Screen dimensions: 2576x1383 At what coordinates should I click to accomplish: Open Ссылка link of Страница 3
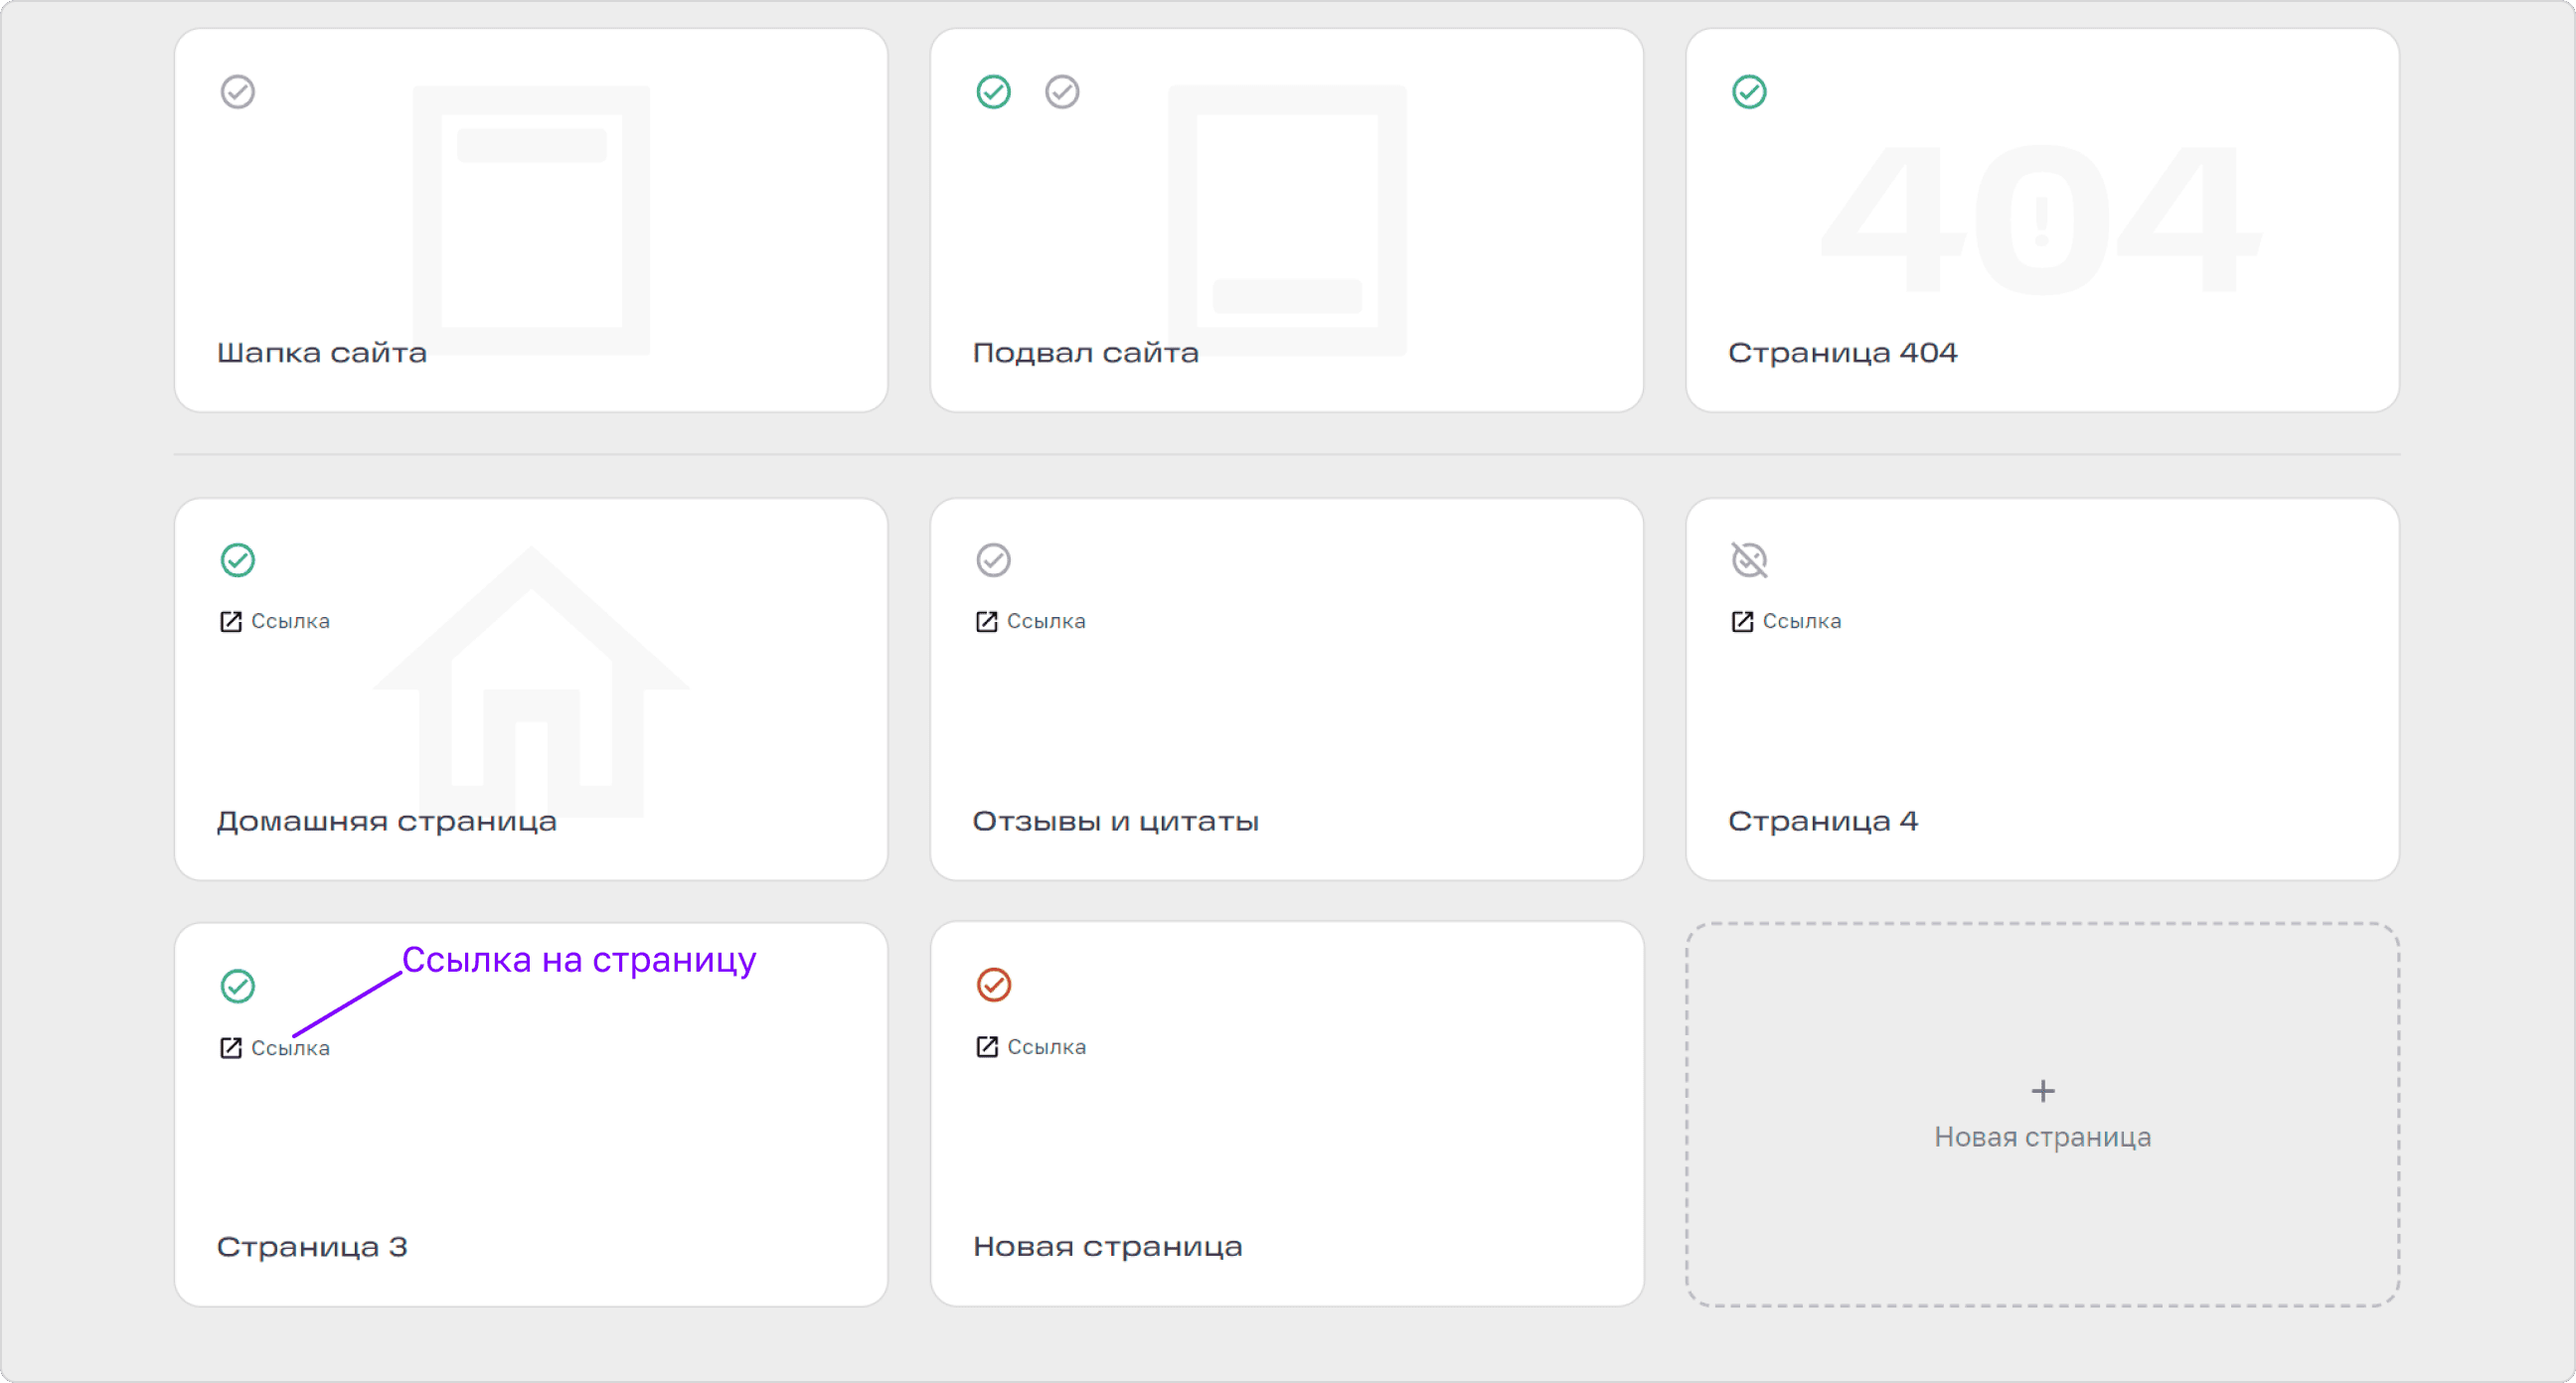click(x=290, y=1048)
